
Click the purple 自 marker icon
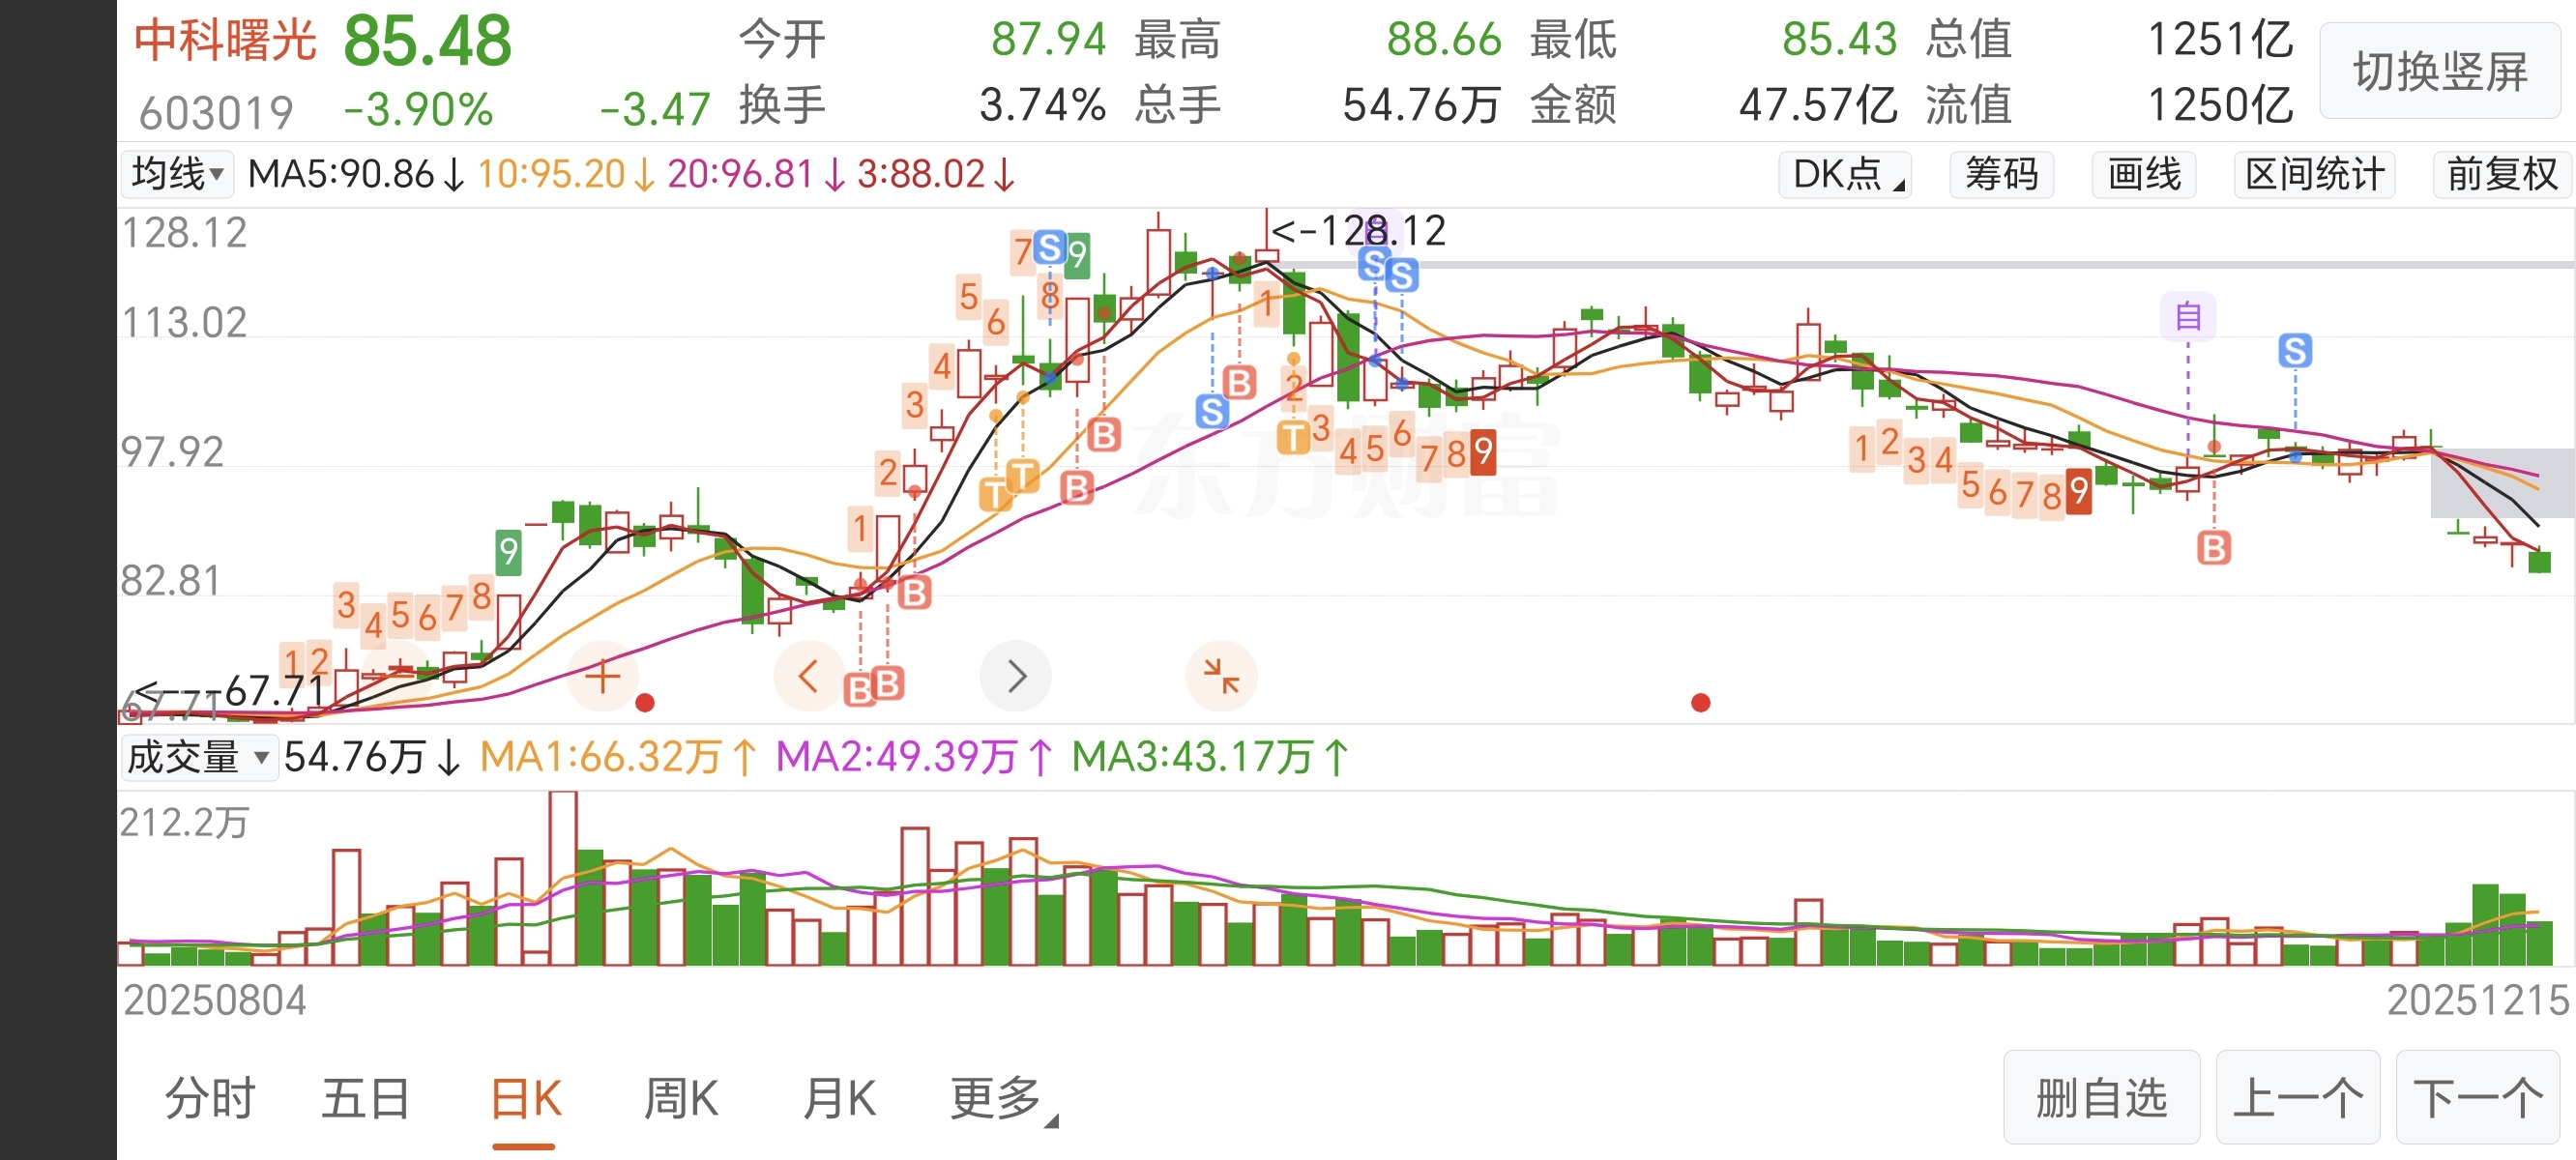click(x=2187, y=317)
